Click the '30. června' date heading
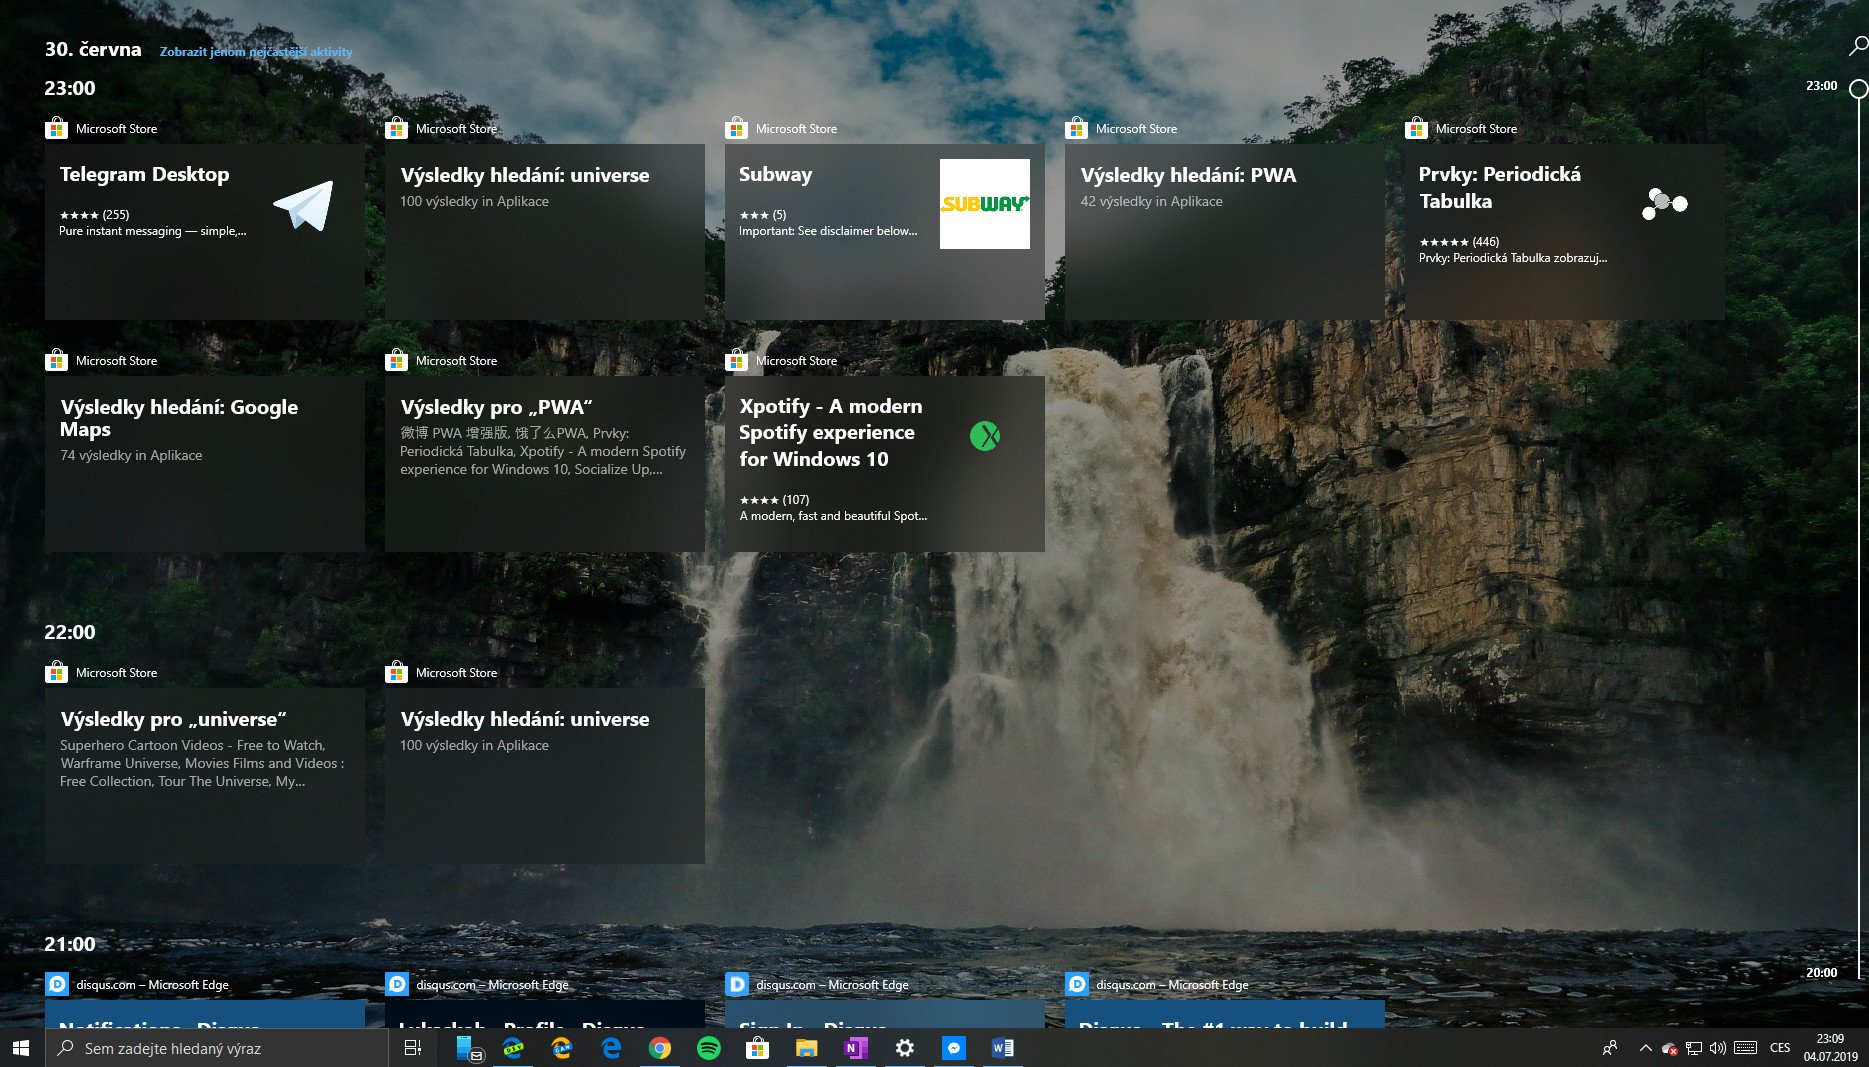Screen dimensions: 1869x1067 93,50
